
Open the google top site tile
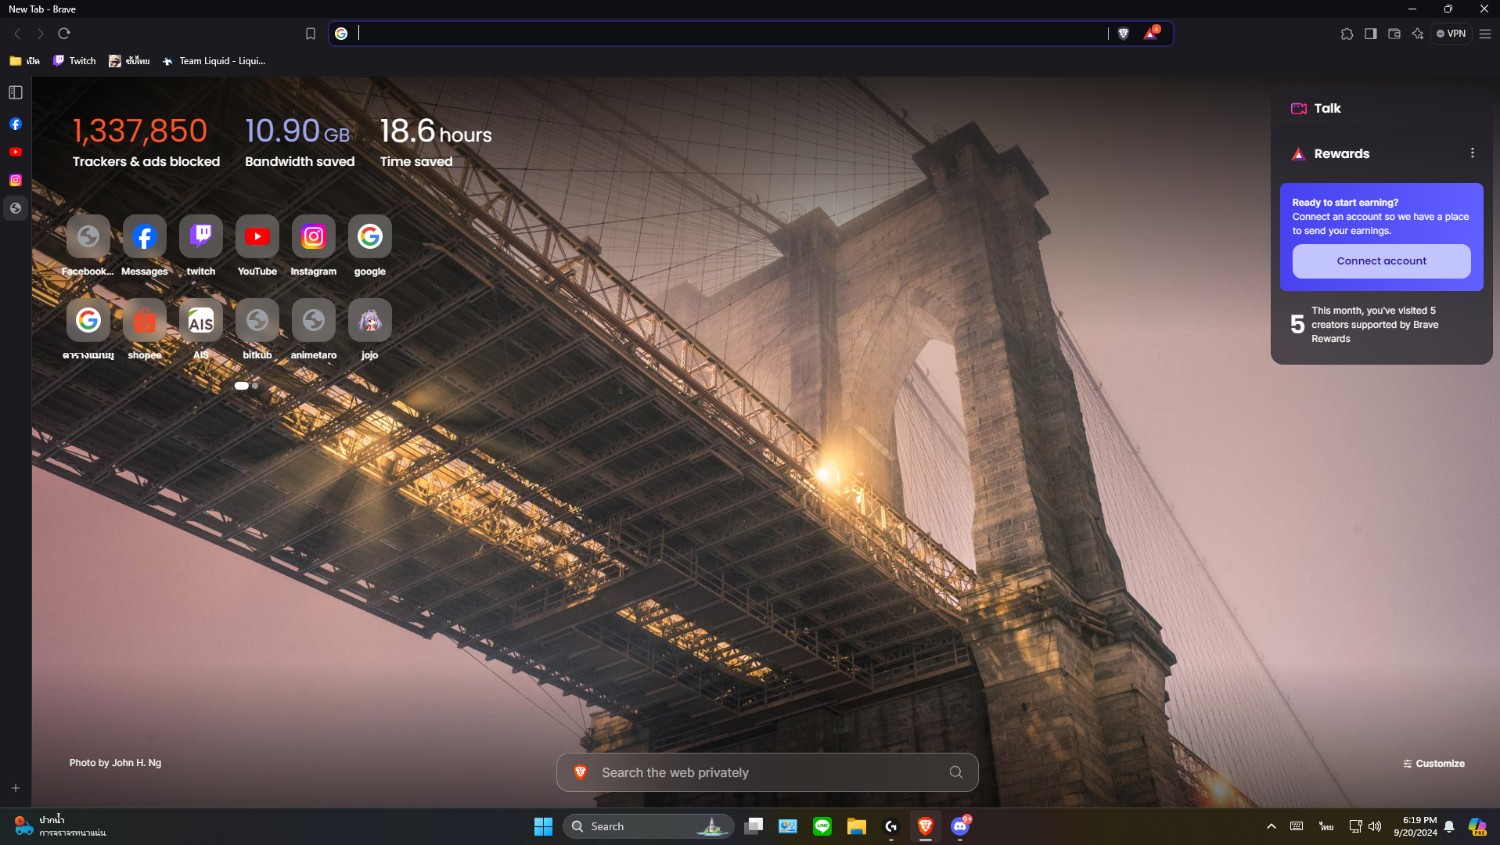click(x=370, y=237)
